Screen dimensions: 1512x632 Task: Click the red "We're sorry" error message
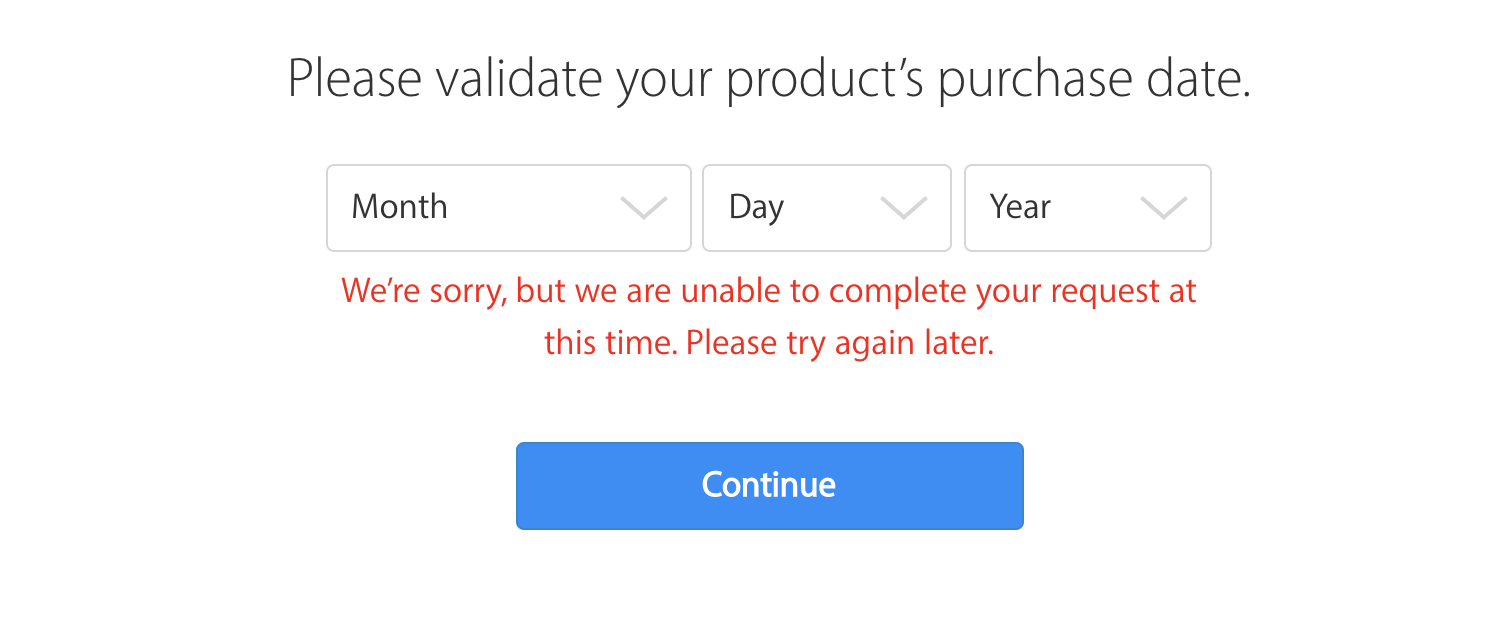point(768,291)
